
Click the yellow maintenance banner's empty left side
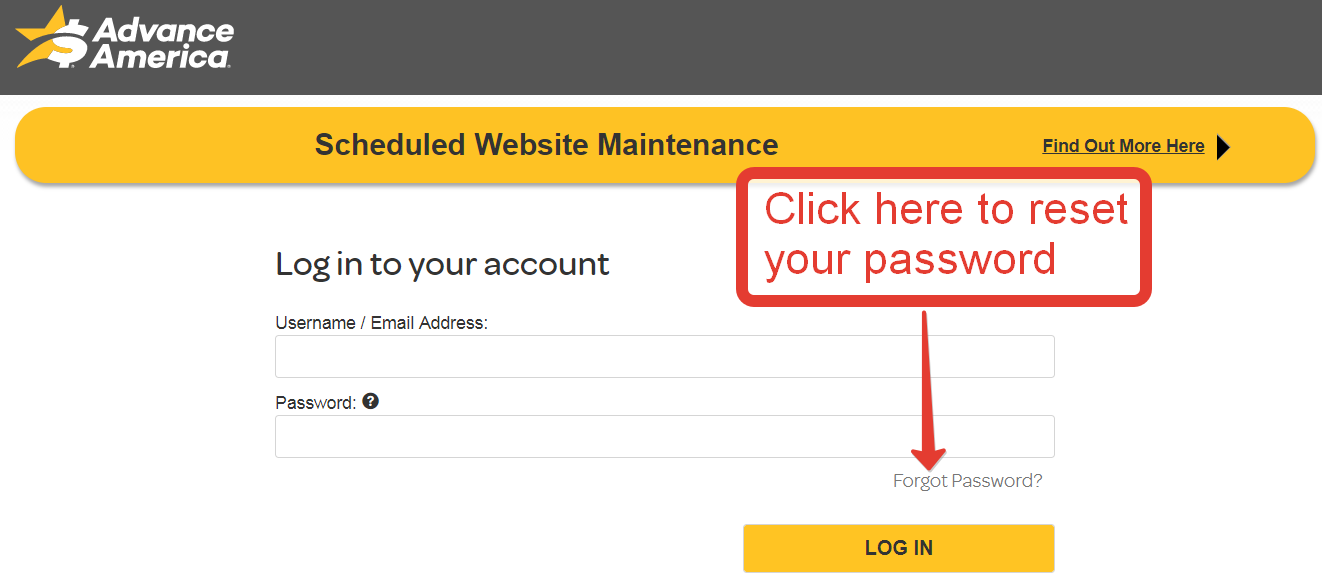tap(160, 146)
